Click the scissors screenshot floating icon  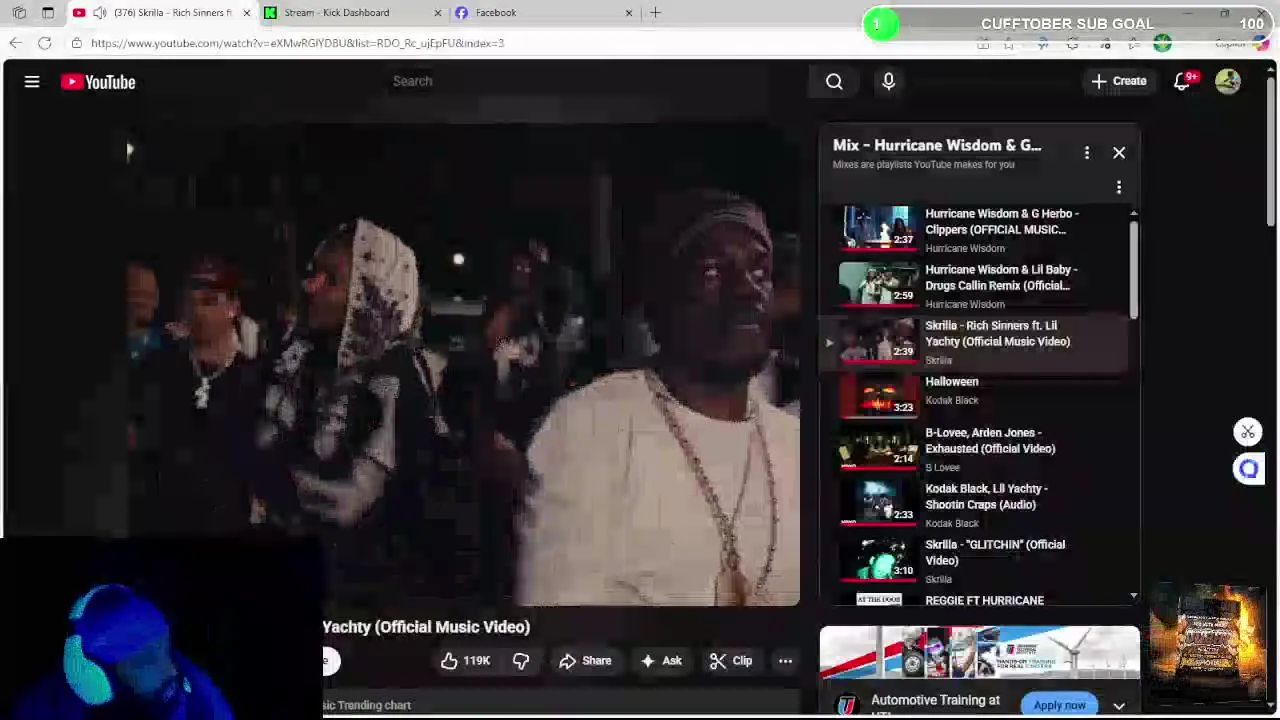(x=1248, y=432)
